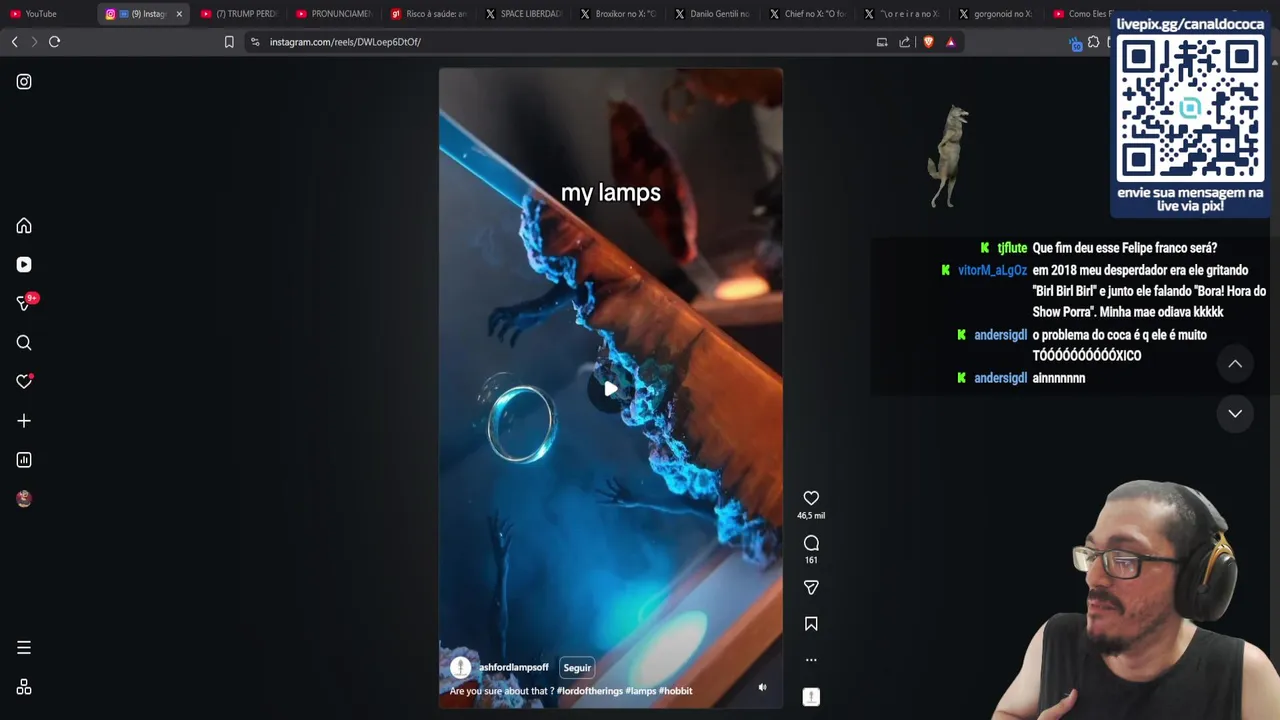The width and height of the screenshot is (1280, 720).
Task: Open the Reels section in sidebar
Action: tap(24, 265)
